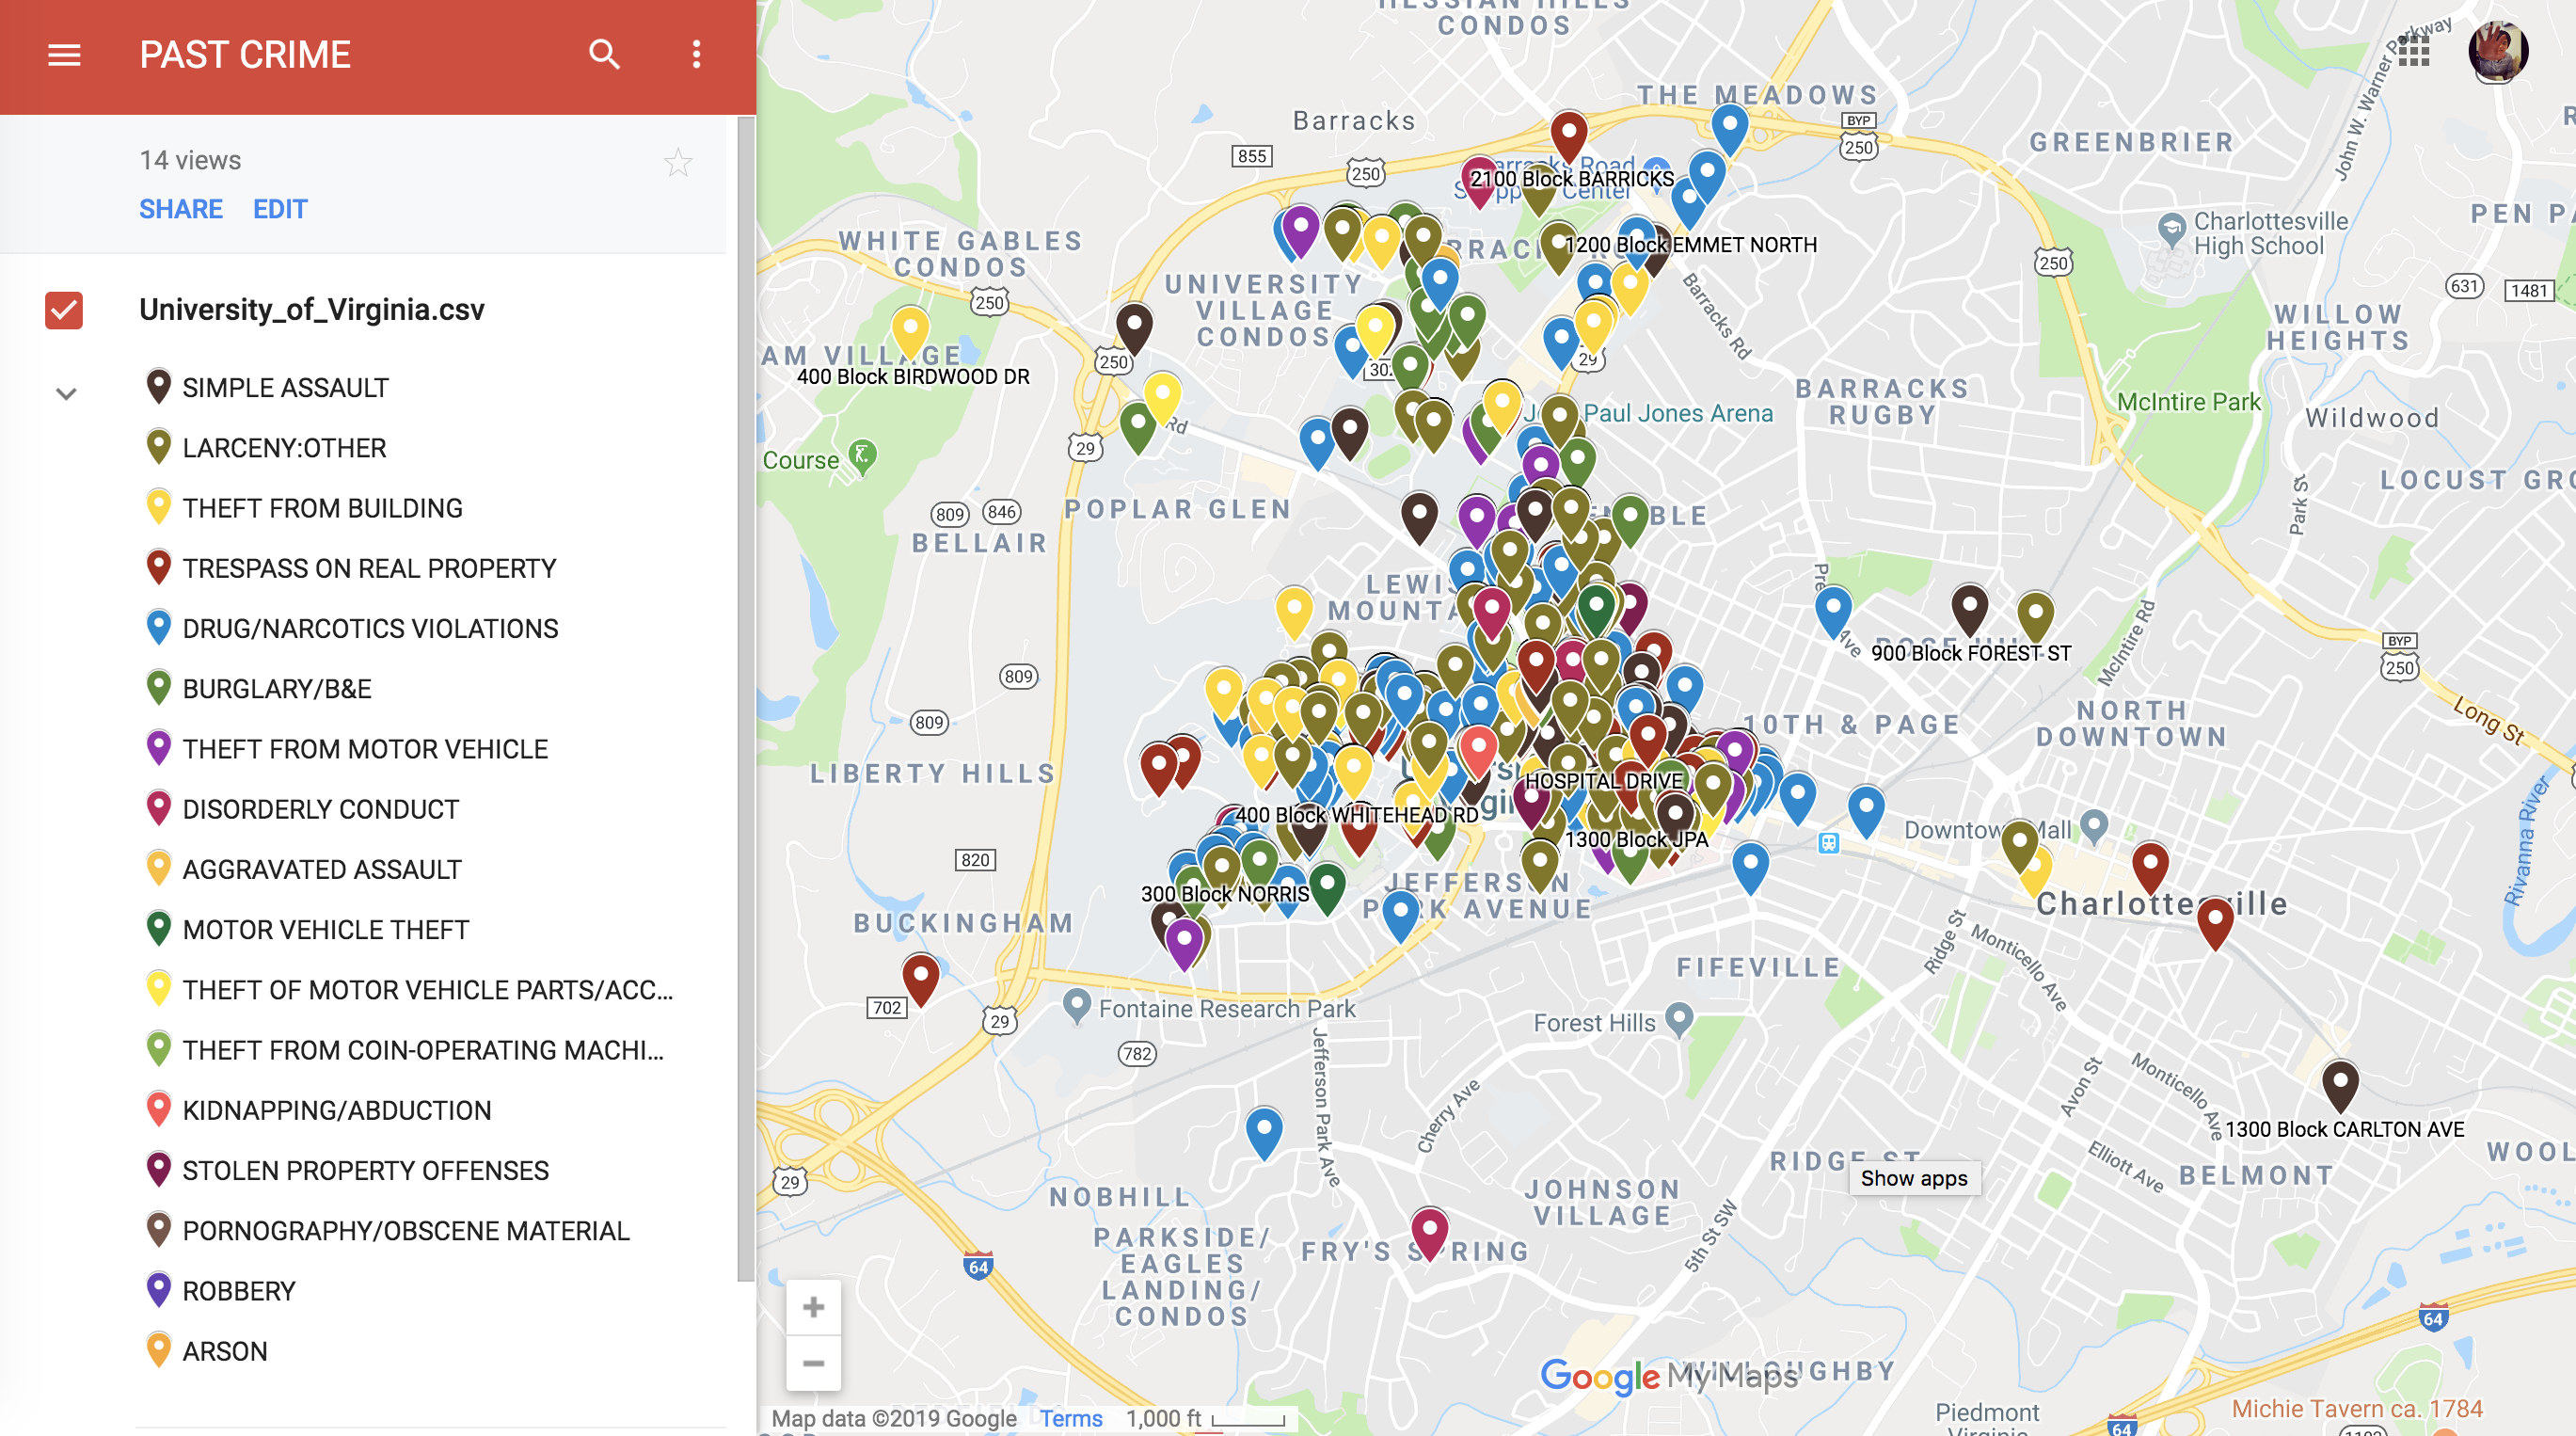Zoom in using the plus control
This screenshot has height=1436, width=2576.
click(813, 1307)
